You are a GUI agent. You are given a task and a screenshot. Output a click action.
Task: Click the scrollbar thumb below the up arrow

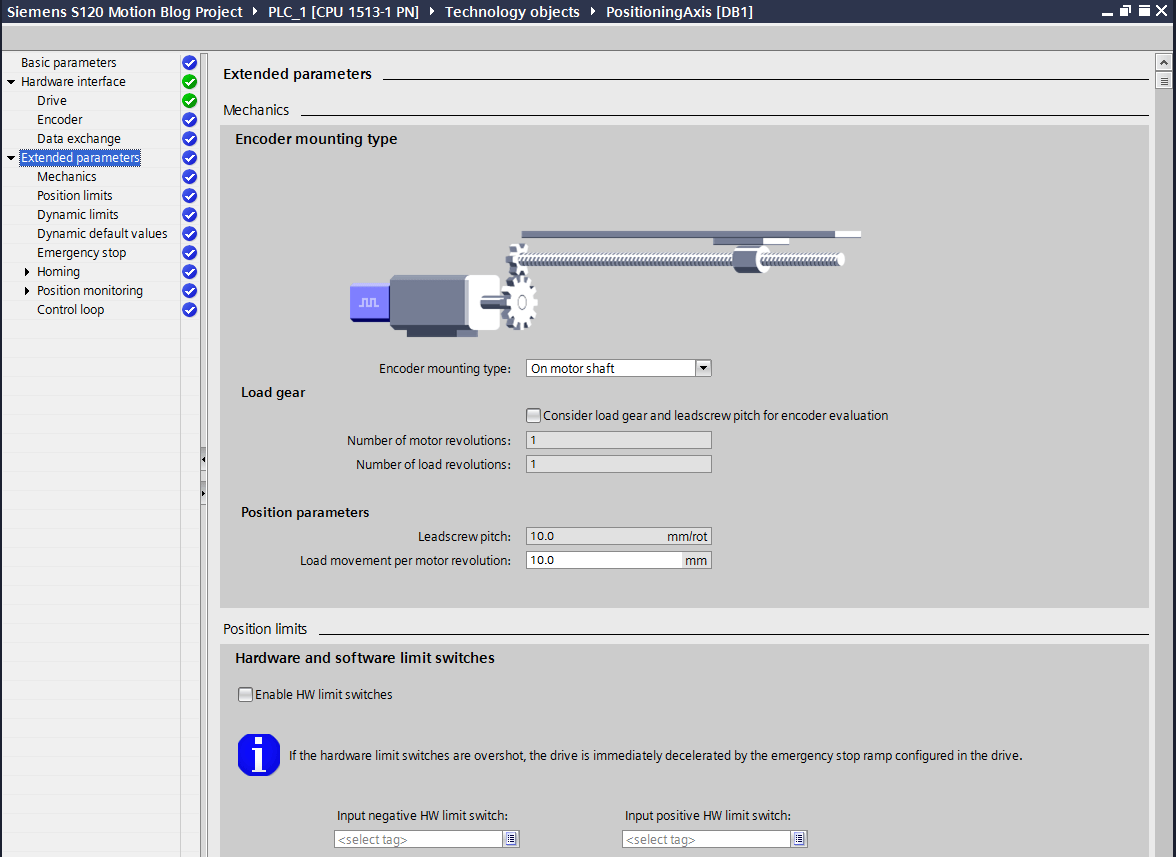coord(1163,80)
